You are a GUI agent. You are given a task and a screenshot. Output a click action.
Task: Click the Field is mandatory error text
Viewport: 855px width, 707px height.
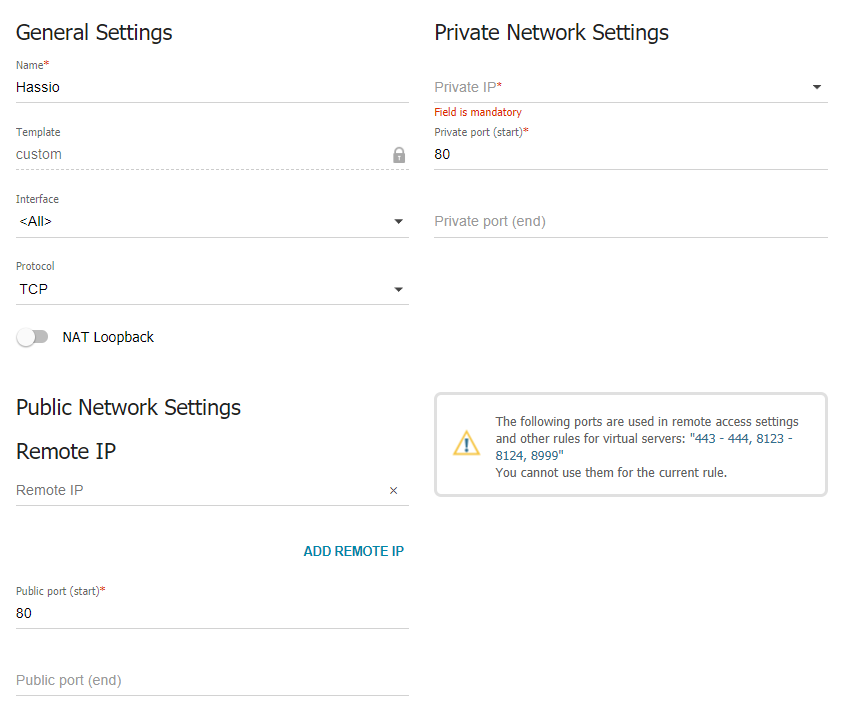478,112
